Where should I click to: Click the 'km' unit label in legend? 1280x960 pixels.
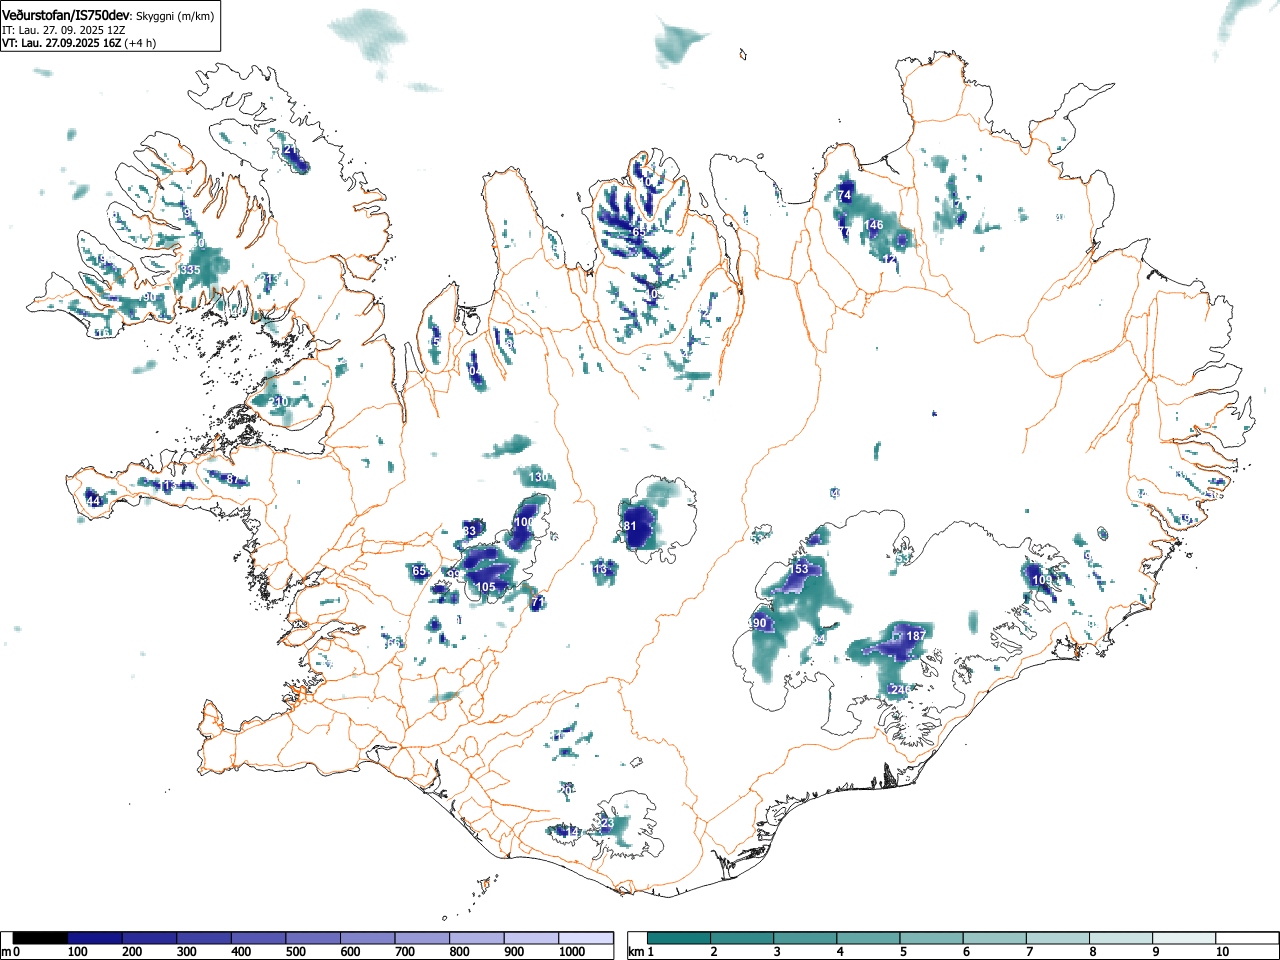tap(636, 952)
